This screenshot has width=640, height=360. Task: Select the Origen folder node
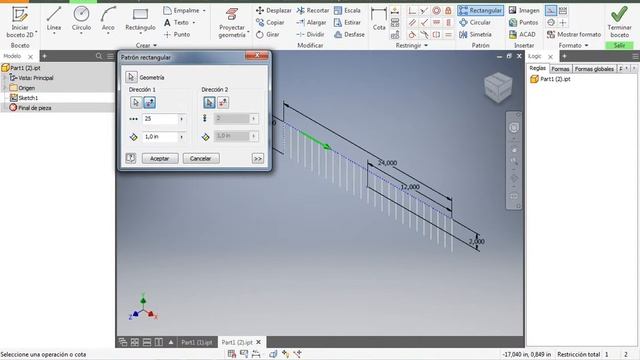tap(22, 88)
